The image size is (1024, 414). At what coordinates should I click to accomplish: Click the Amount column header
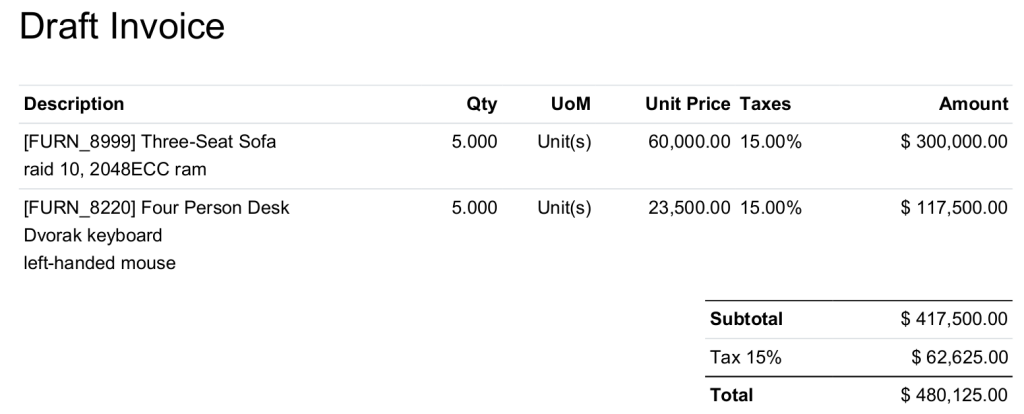[973, 104]
